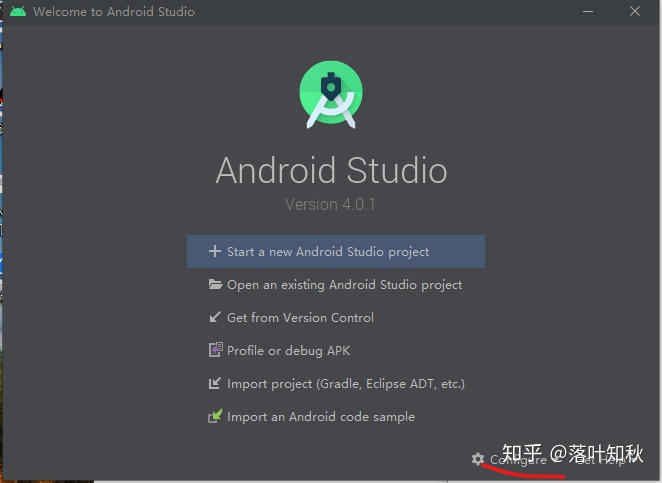Import project (Gradle, Eclipse ADT, etc.)
The width and height of the screenshot is (662, 483).
click(x=336, y=384)
